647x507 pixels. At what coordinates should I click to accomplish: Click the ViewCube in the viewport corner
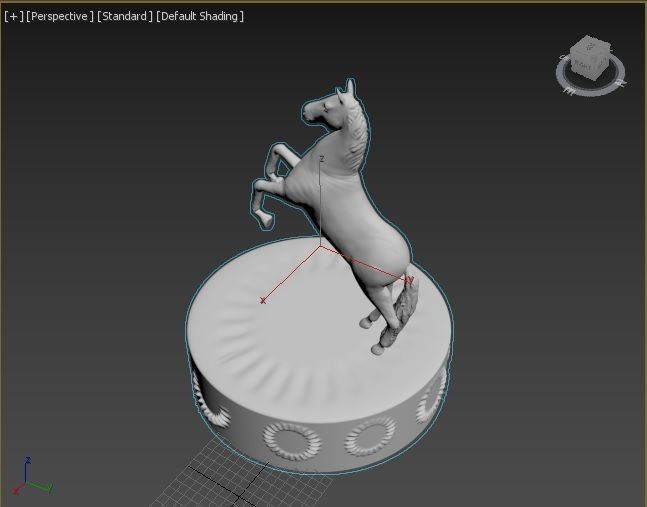point(589,58)
